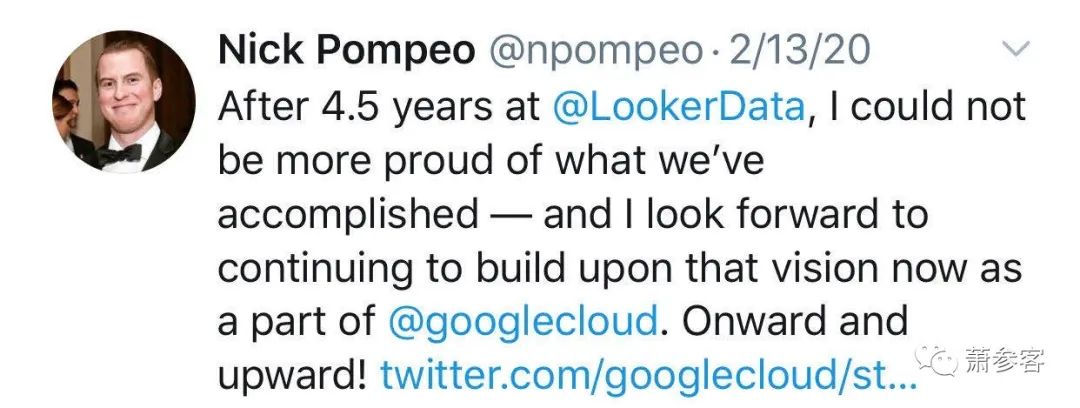Click Nick Pompeo's profile photo

[x=124, y=101]
